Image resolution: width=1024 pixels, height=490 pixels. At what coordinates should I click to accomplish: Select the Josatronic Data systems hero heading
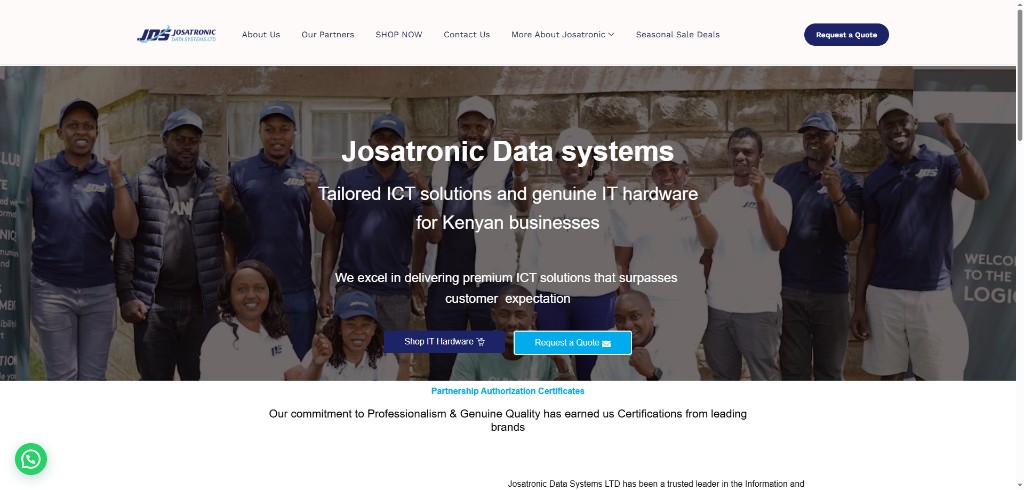[x=507, y=152]
